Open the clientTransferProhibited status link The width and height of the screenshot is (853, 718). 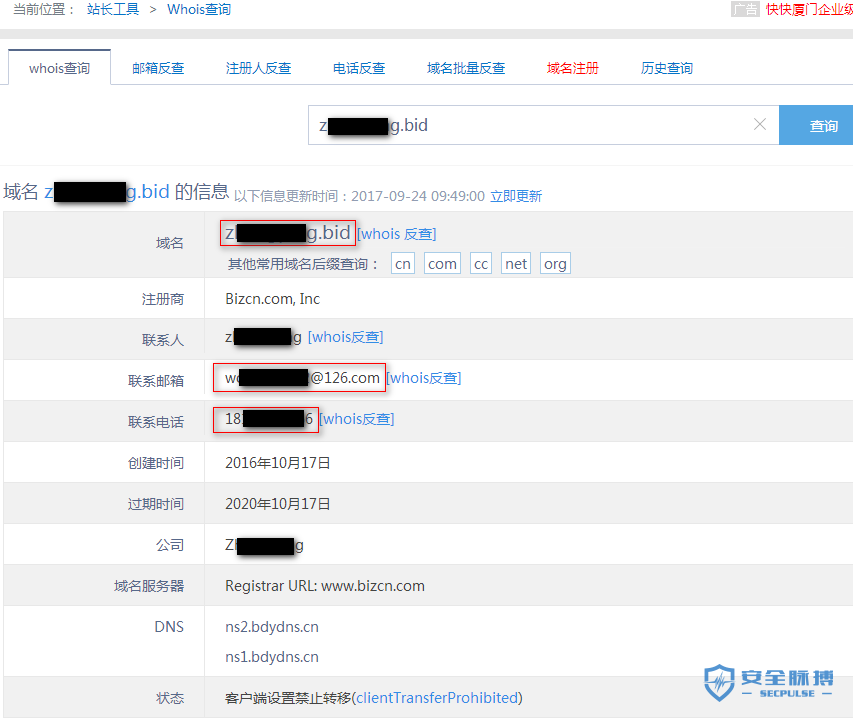[x=437, y=697]
